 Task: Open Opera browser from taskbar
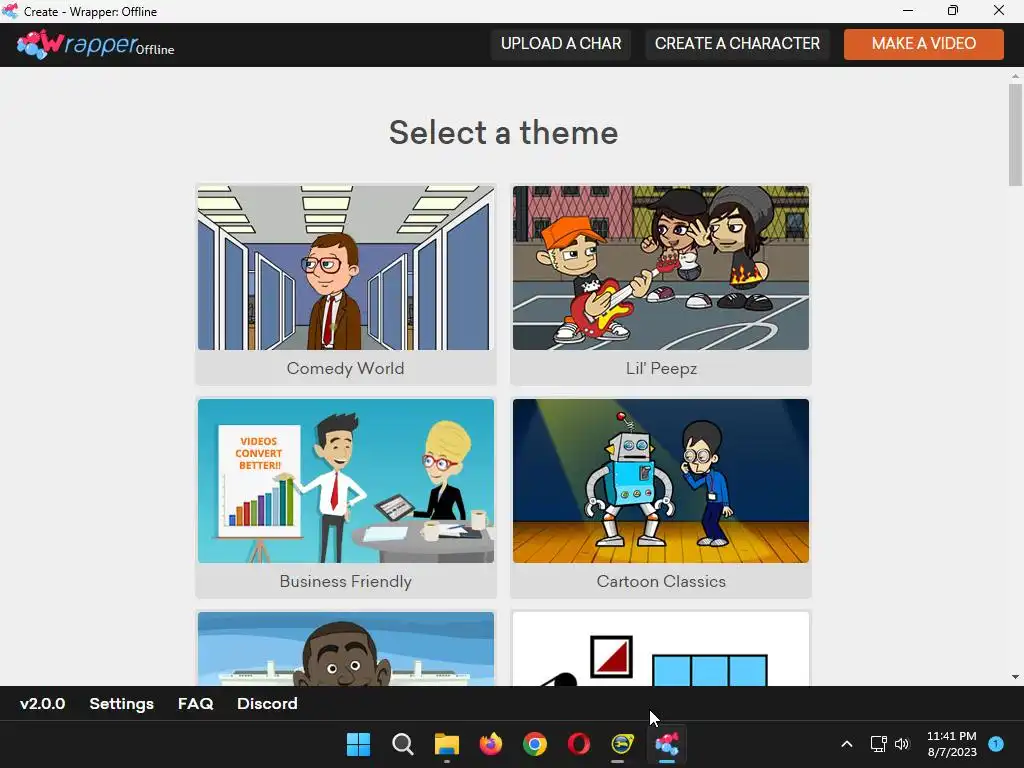579,744
